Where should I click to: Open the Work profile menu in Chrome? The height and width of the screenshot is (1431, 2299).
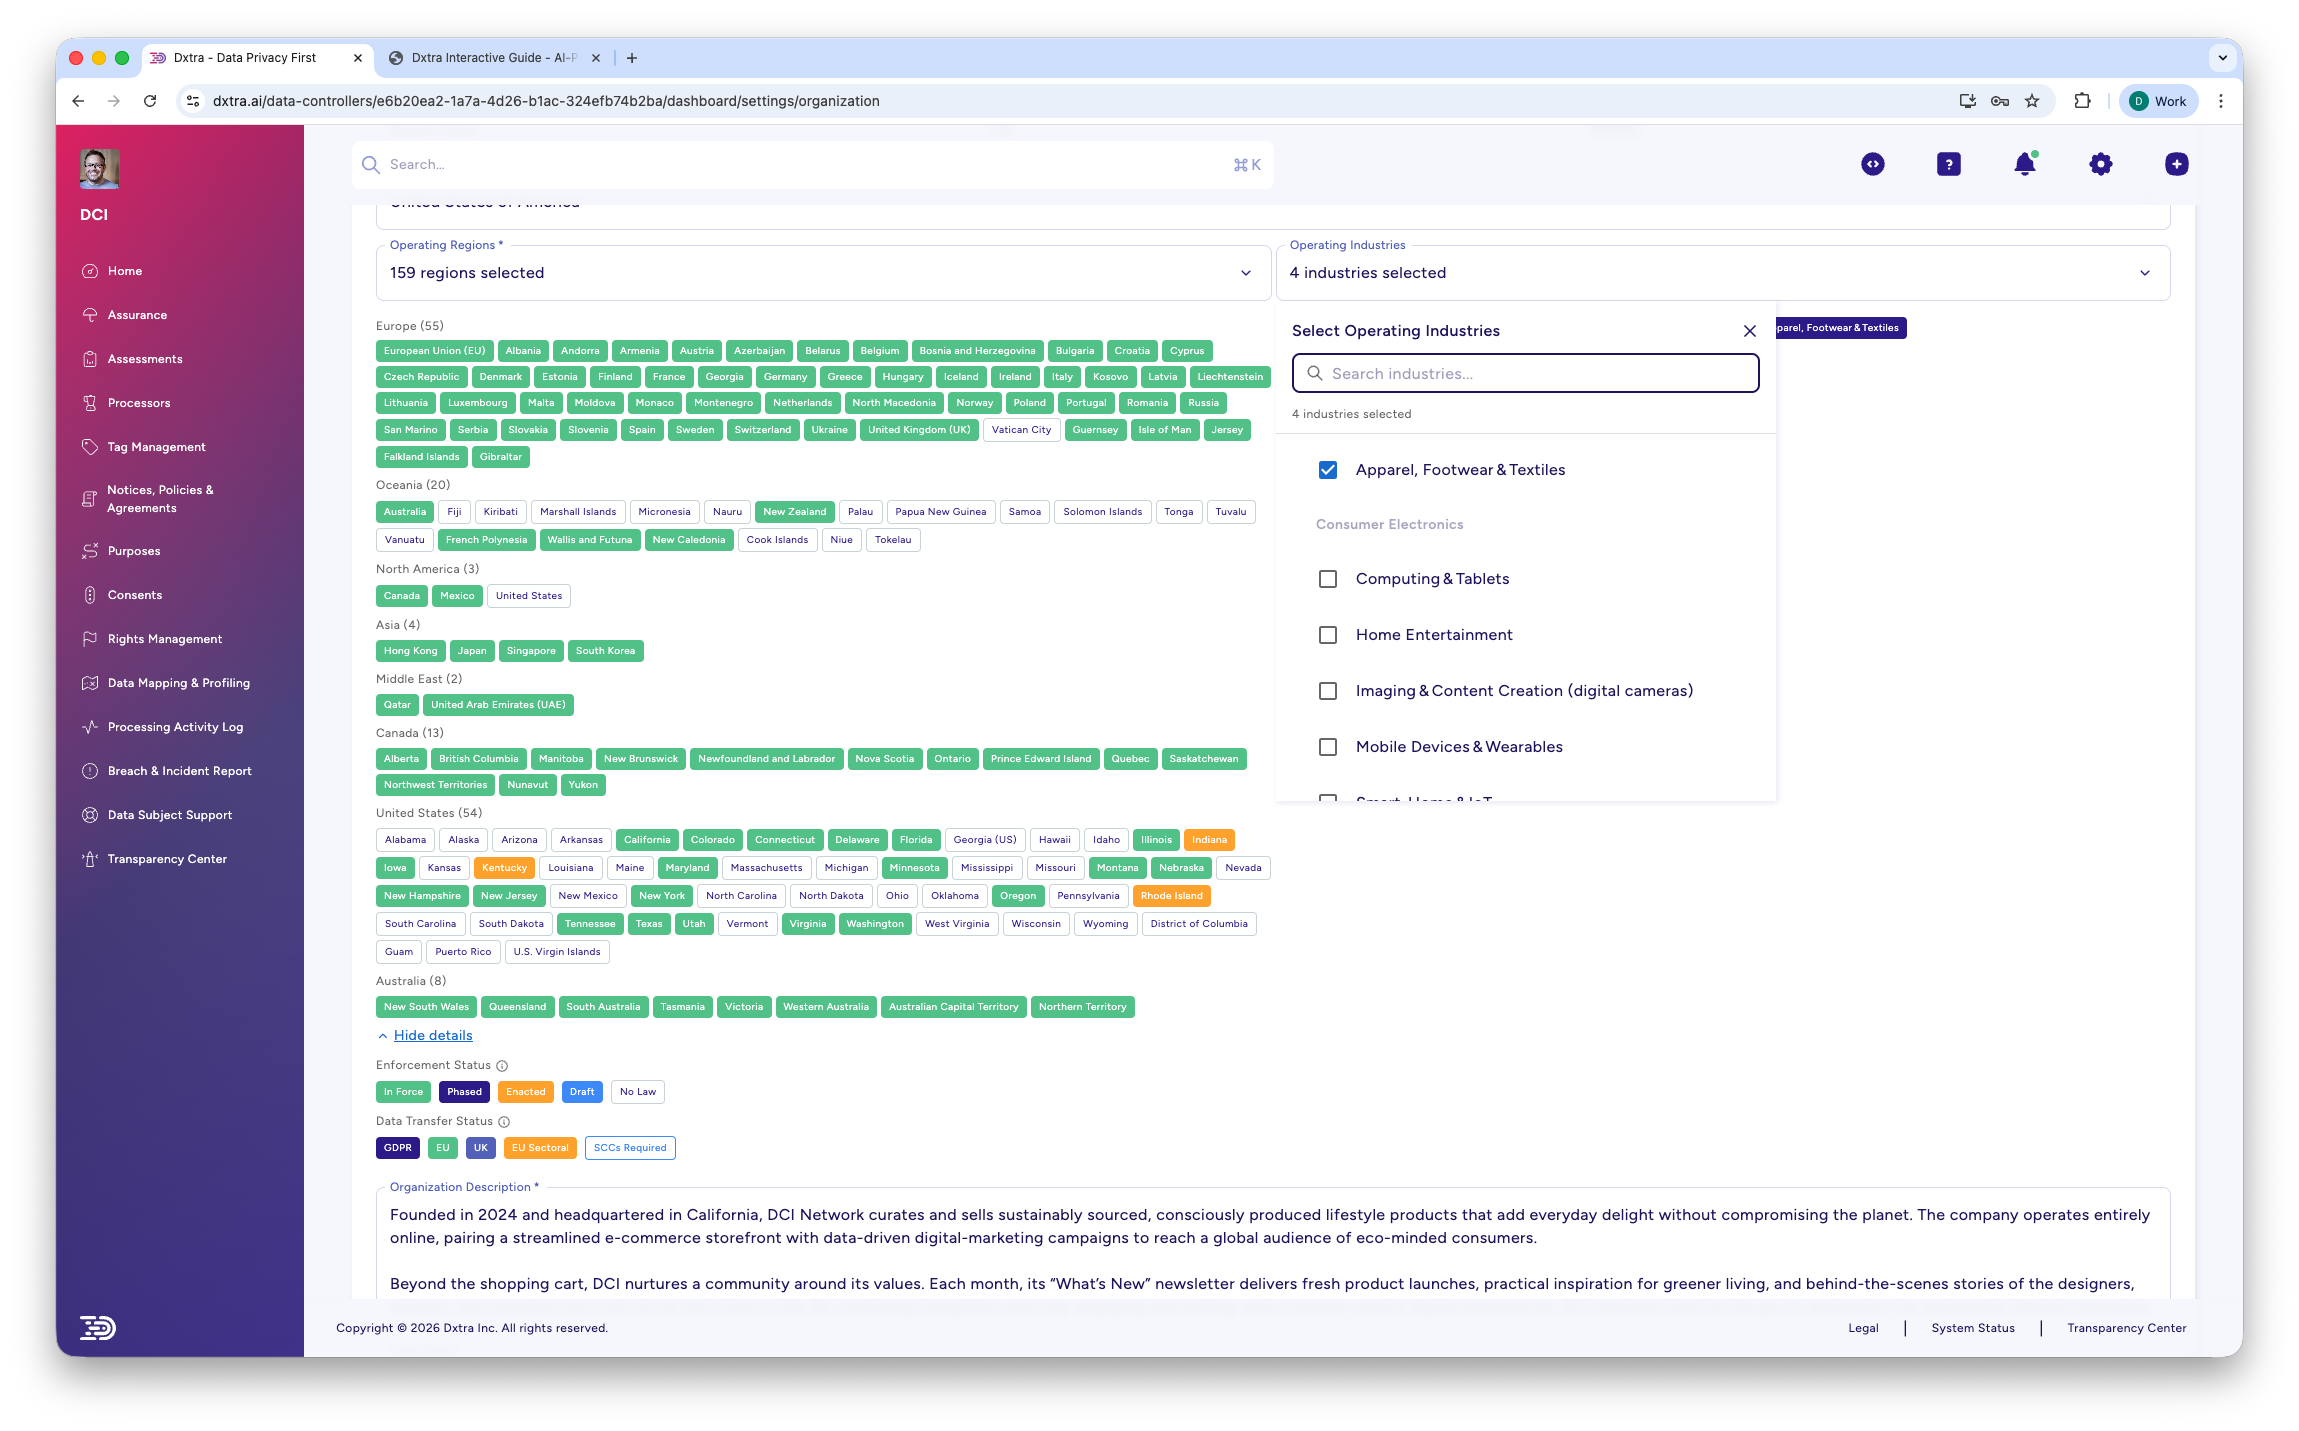pos(2157,100)
